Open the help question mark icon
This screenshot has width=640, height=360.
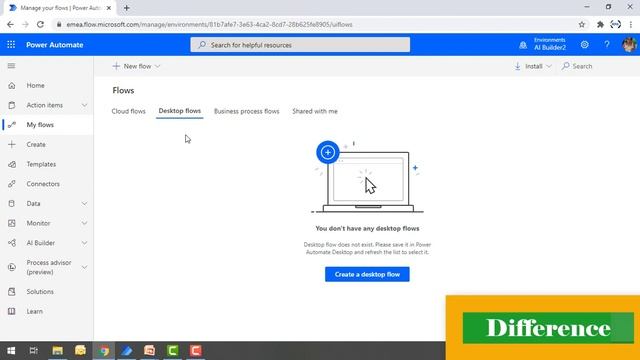coord(607,44)
